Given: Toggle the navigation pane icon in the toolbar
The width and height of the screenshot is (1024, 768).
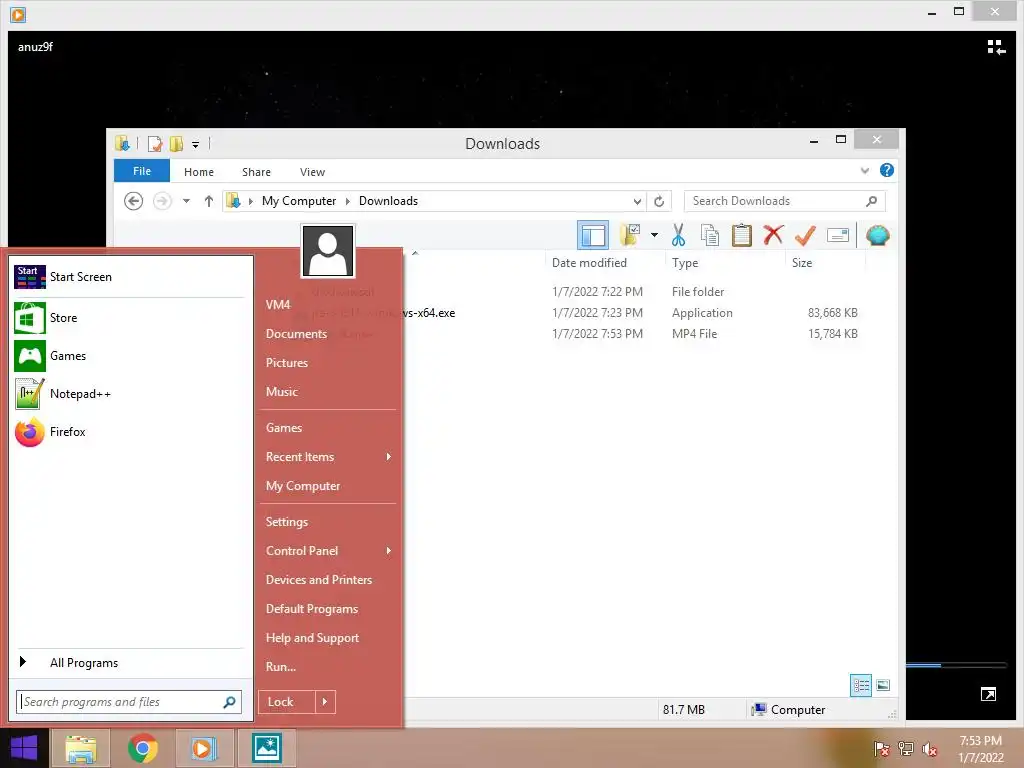Looking at the screenshot, I should [593, 235].
